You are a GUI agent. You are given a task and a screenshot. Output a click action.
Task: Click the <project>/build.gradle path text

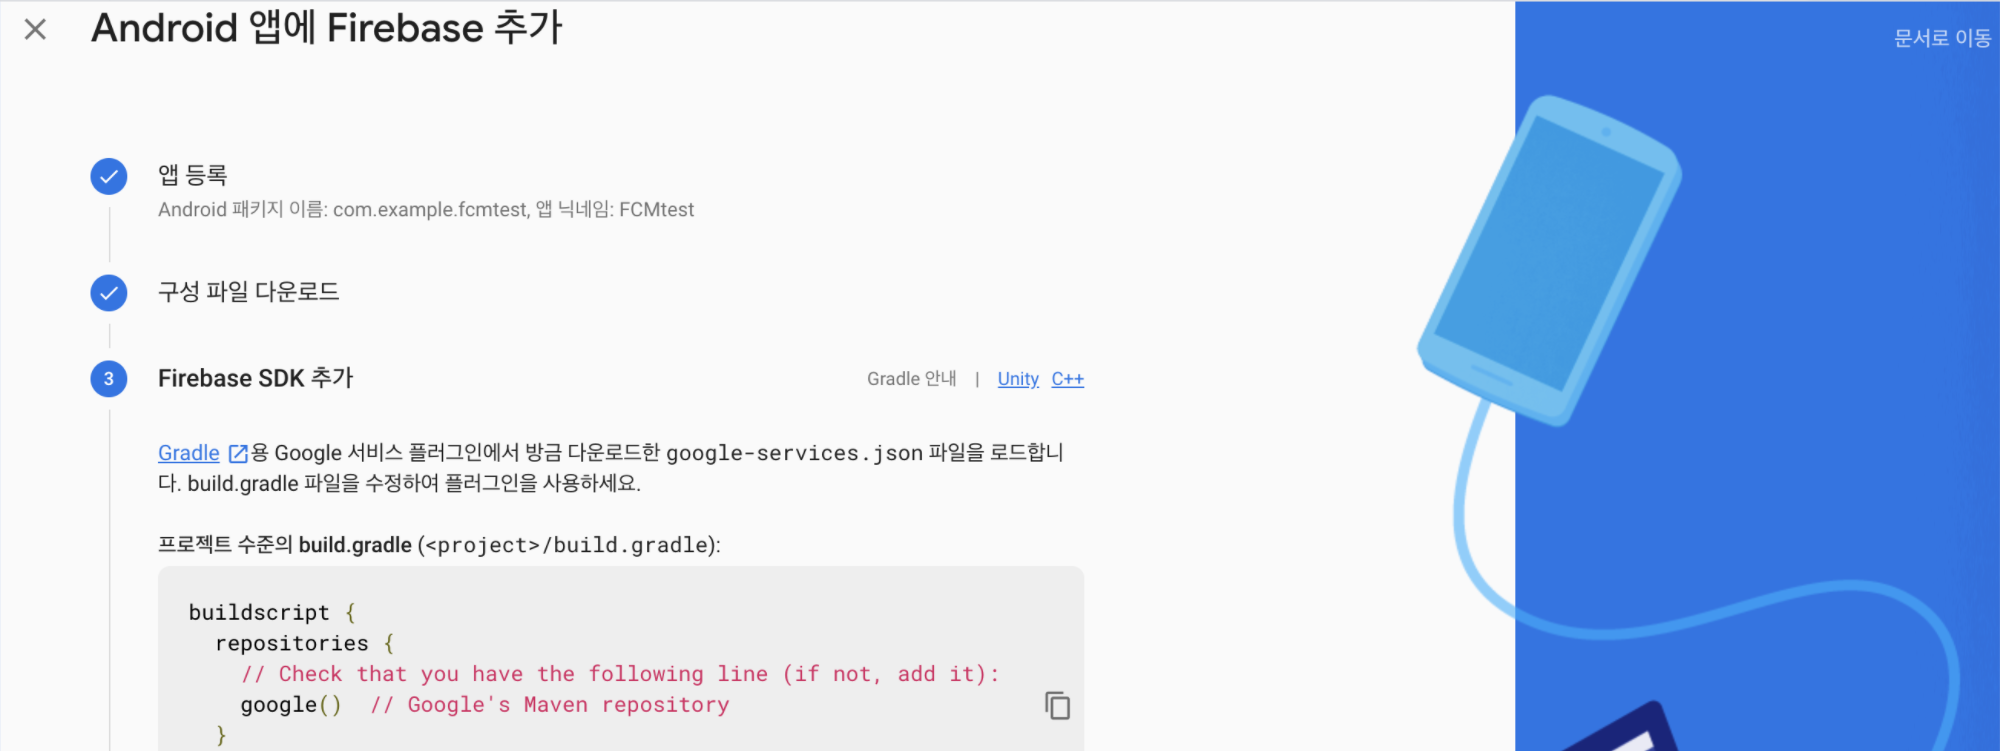click(567, 545)
